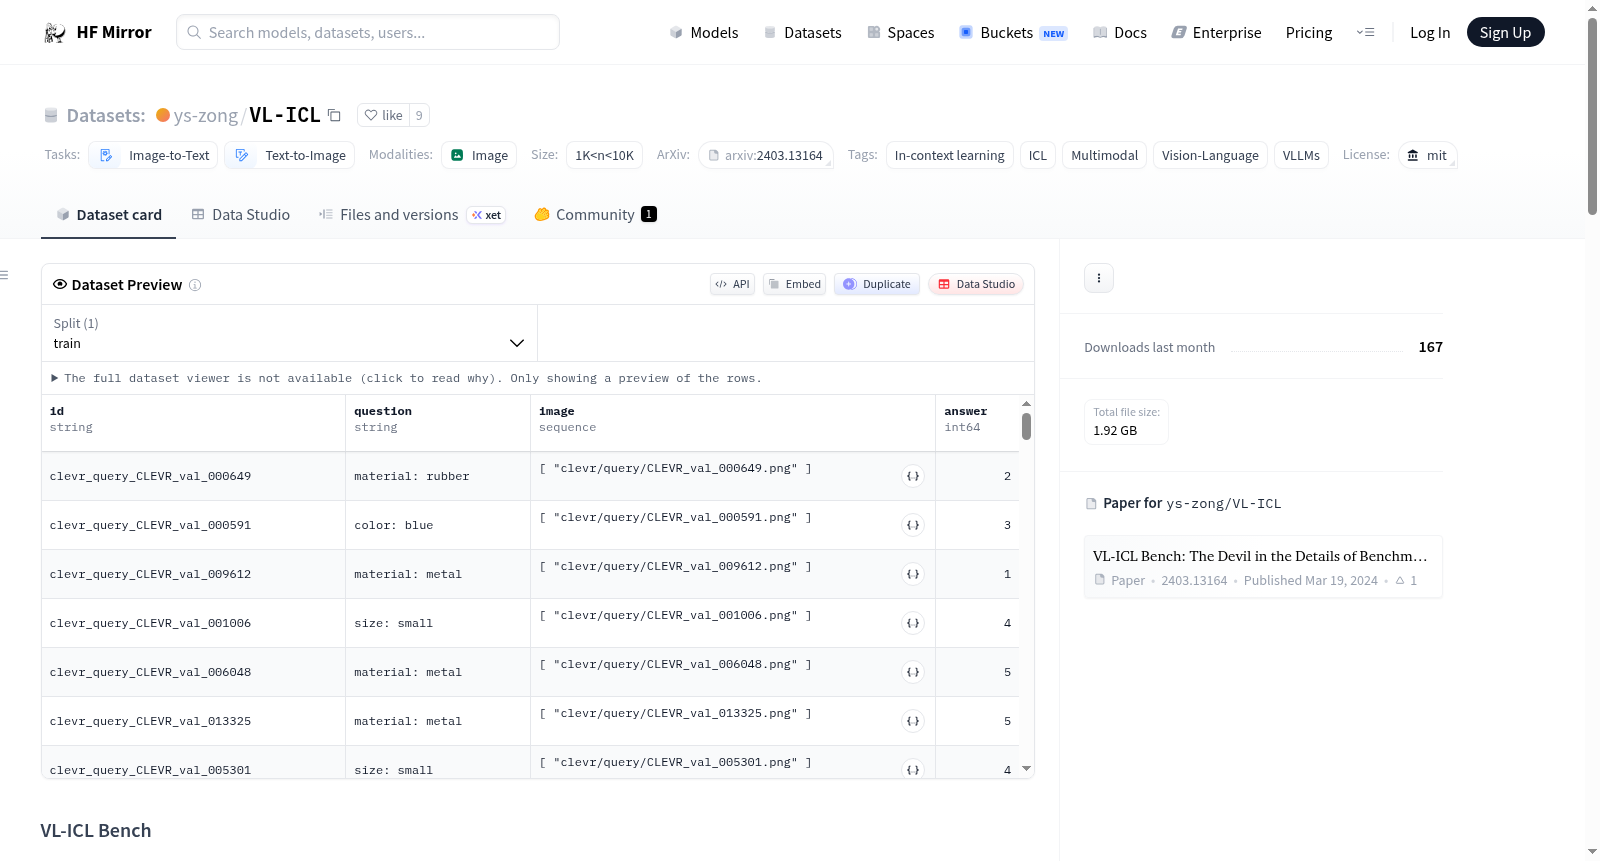Open Pricing page

[x=1309, y=33]
